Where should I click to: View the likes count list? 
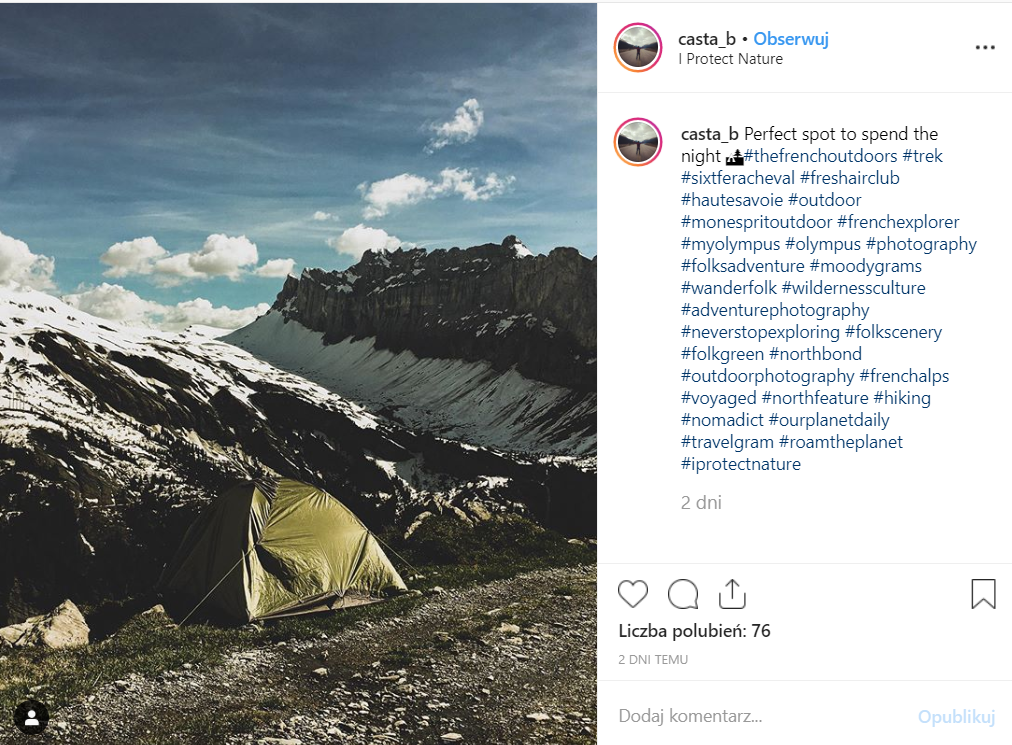pos(694,631)
